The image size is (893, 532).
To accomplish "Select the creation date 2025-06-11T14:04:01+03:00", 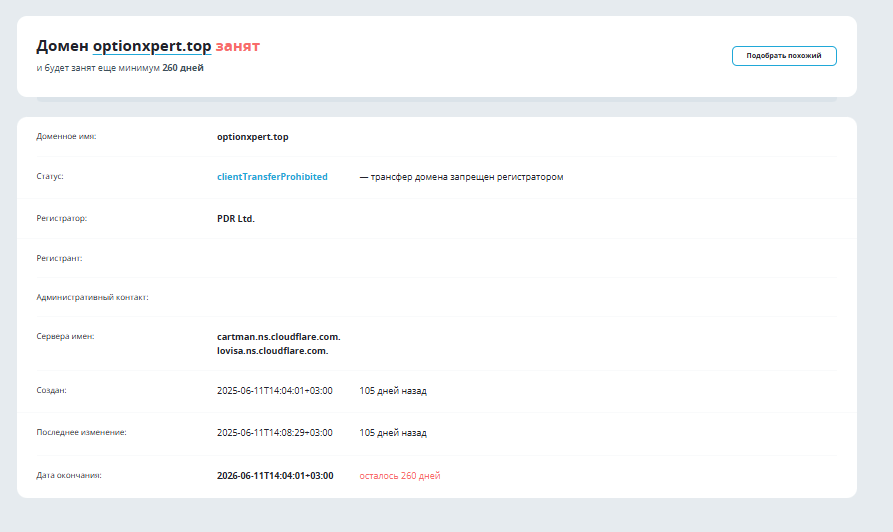I will pos(275,391).
